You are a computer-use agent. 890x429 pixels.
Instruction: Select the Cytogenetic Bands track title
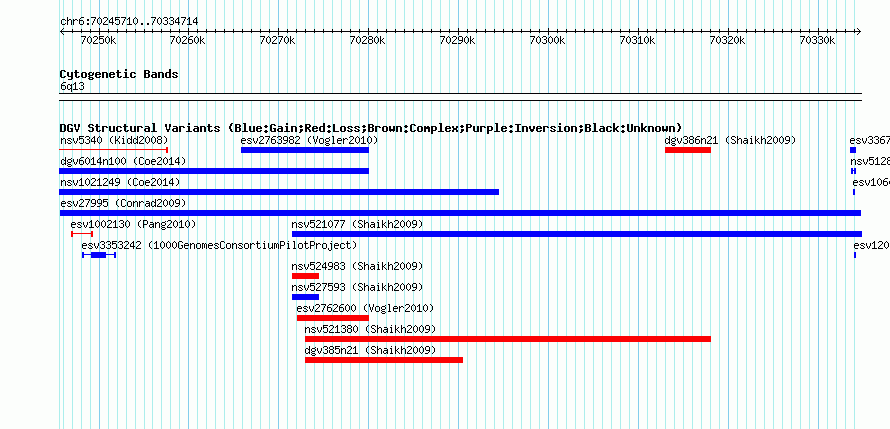coord(119,74)
